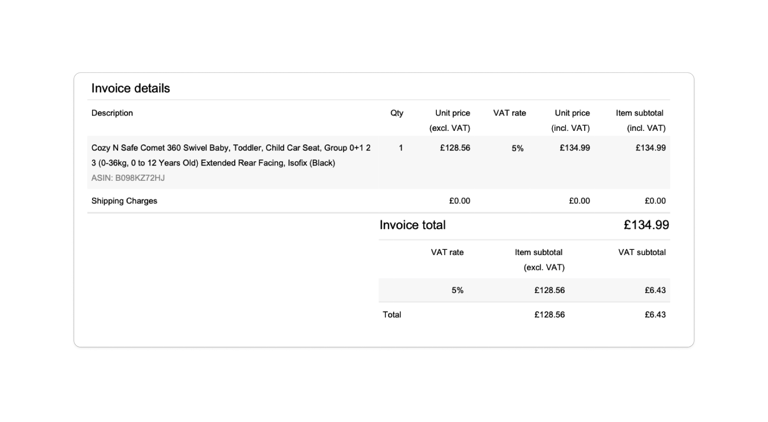Screen dimensions: 768x422
Task: Click the Cozy N Safe Comet product description
Action: click(x=231, y=155)
